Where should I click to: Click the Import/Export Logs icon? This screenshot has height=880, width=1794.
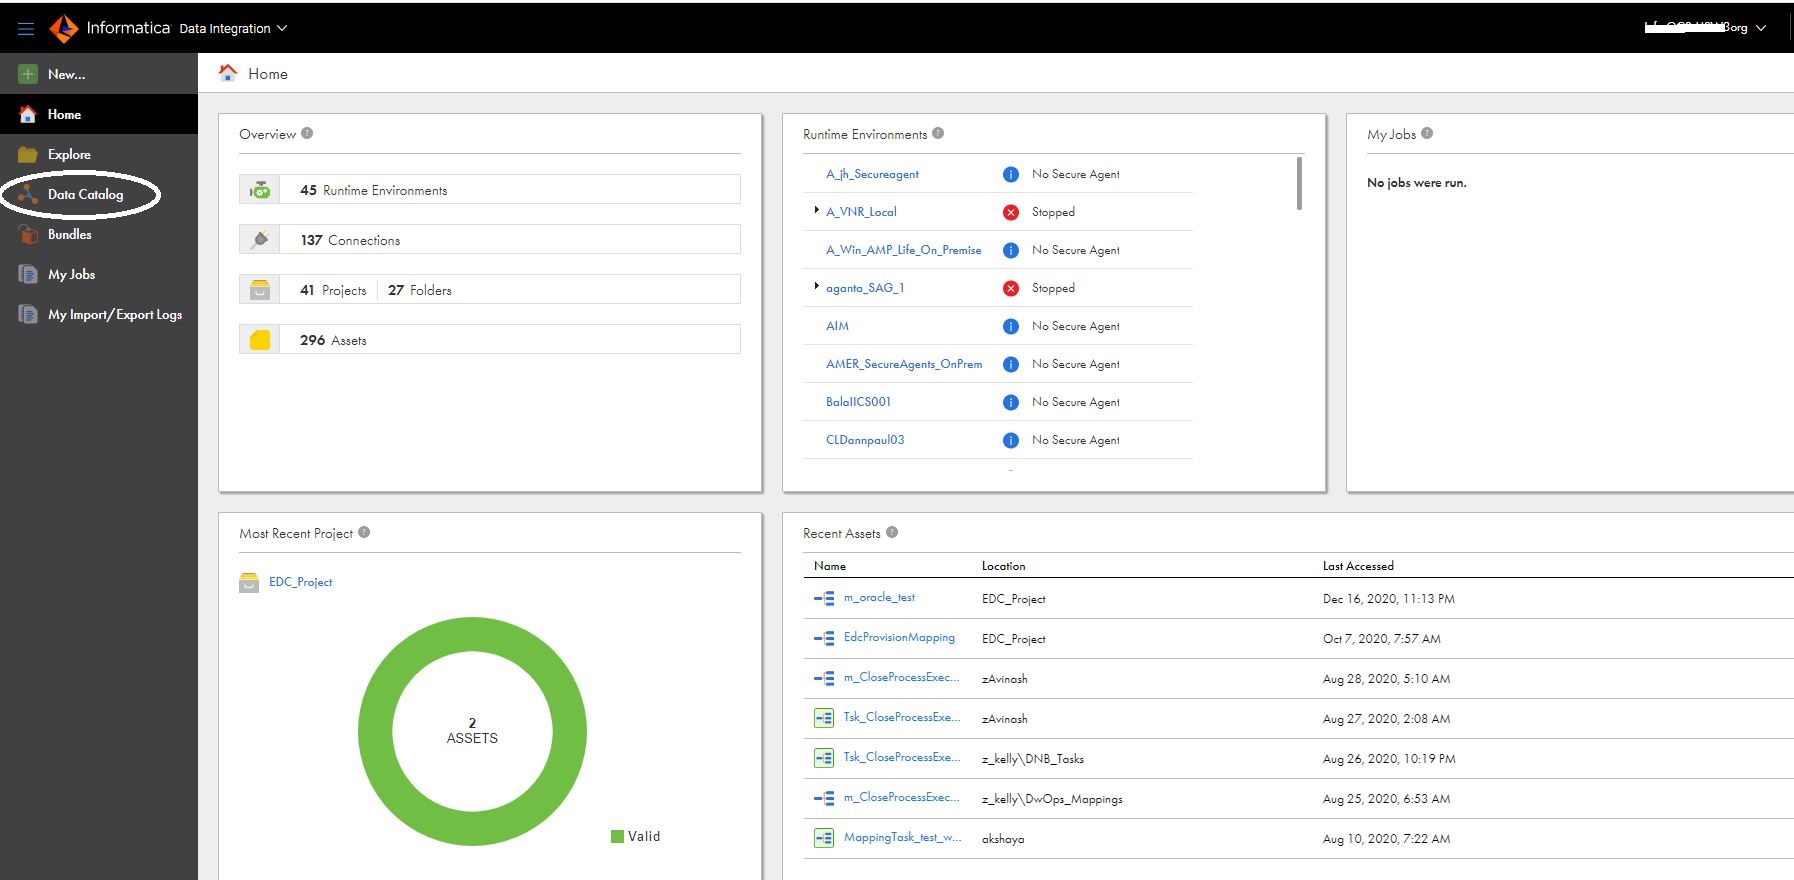pyautogui.click(x=28, y=314)
